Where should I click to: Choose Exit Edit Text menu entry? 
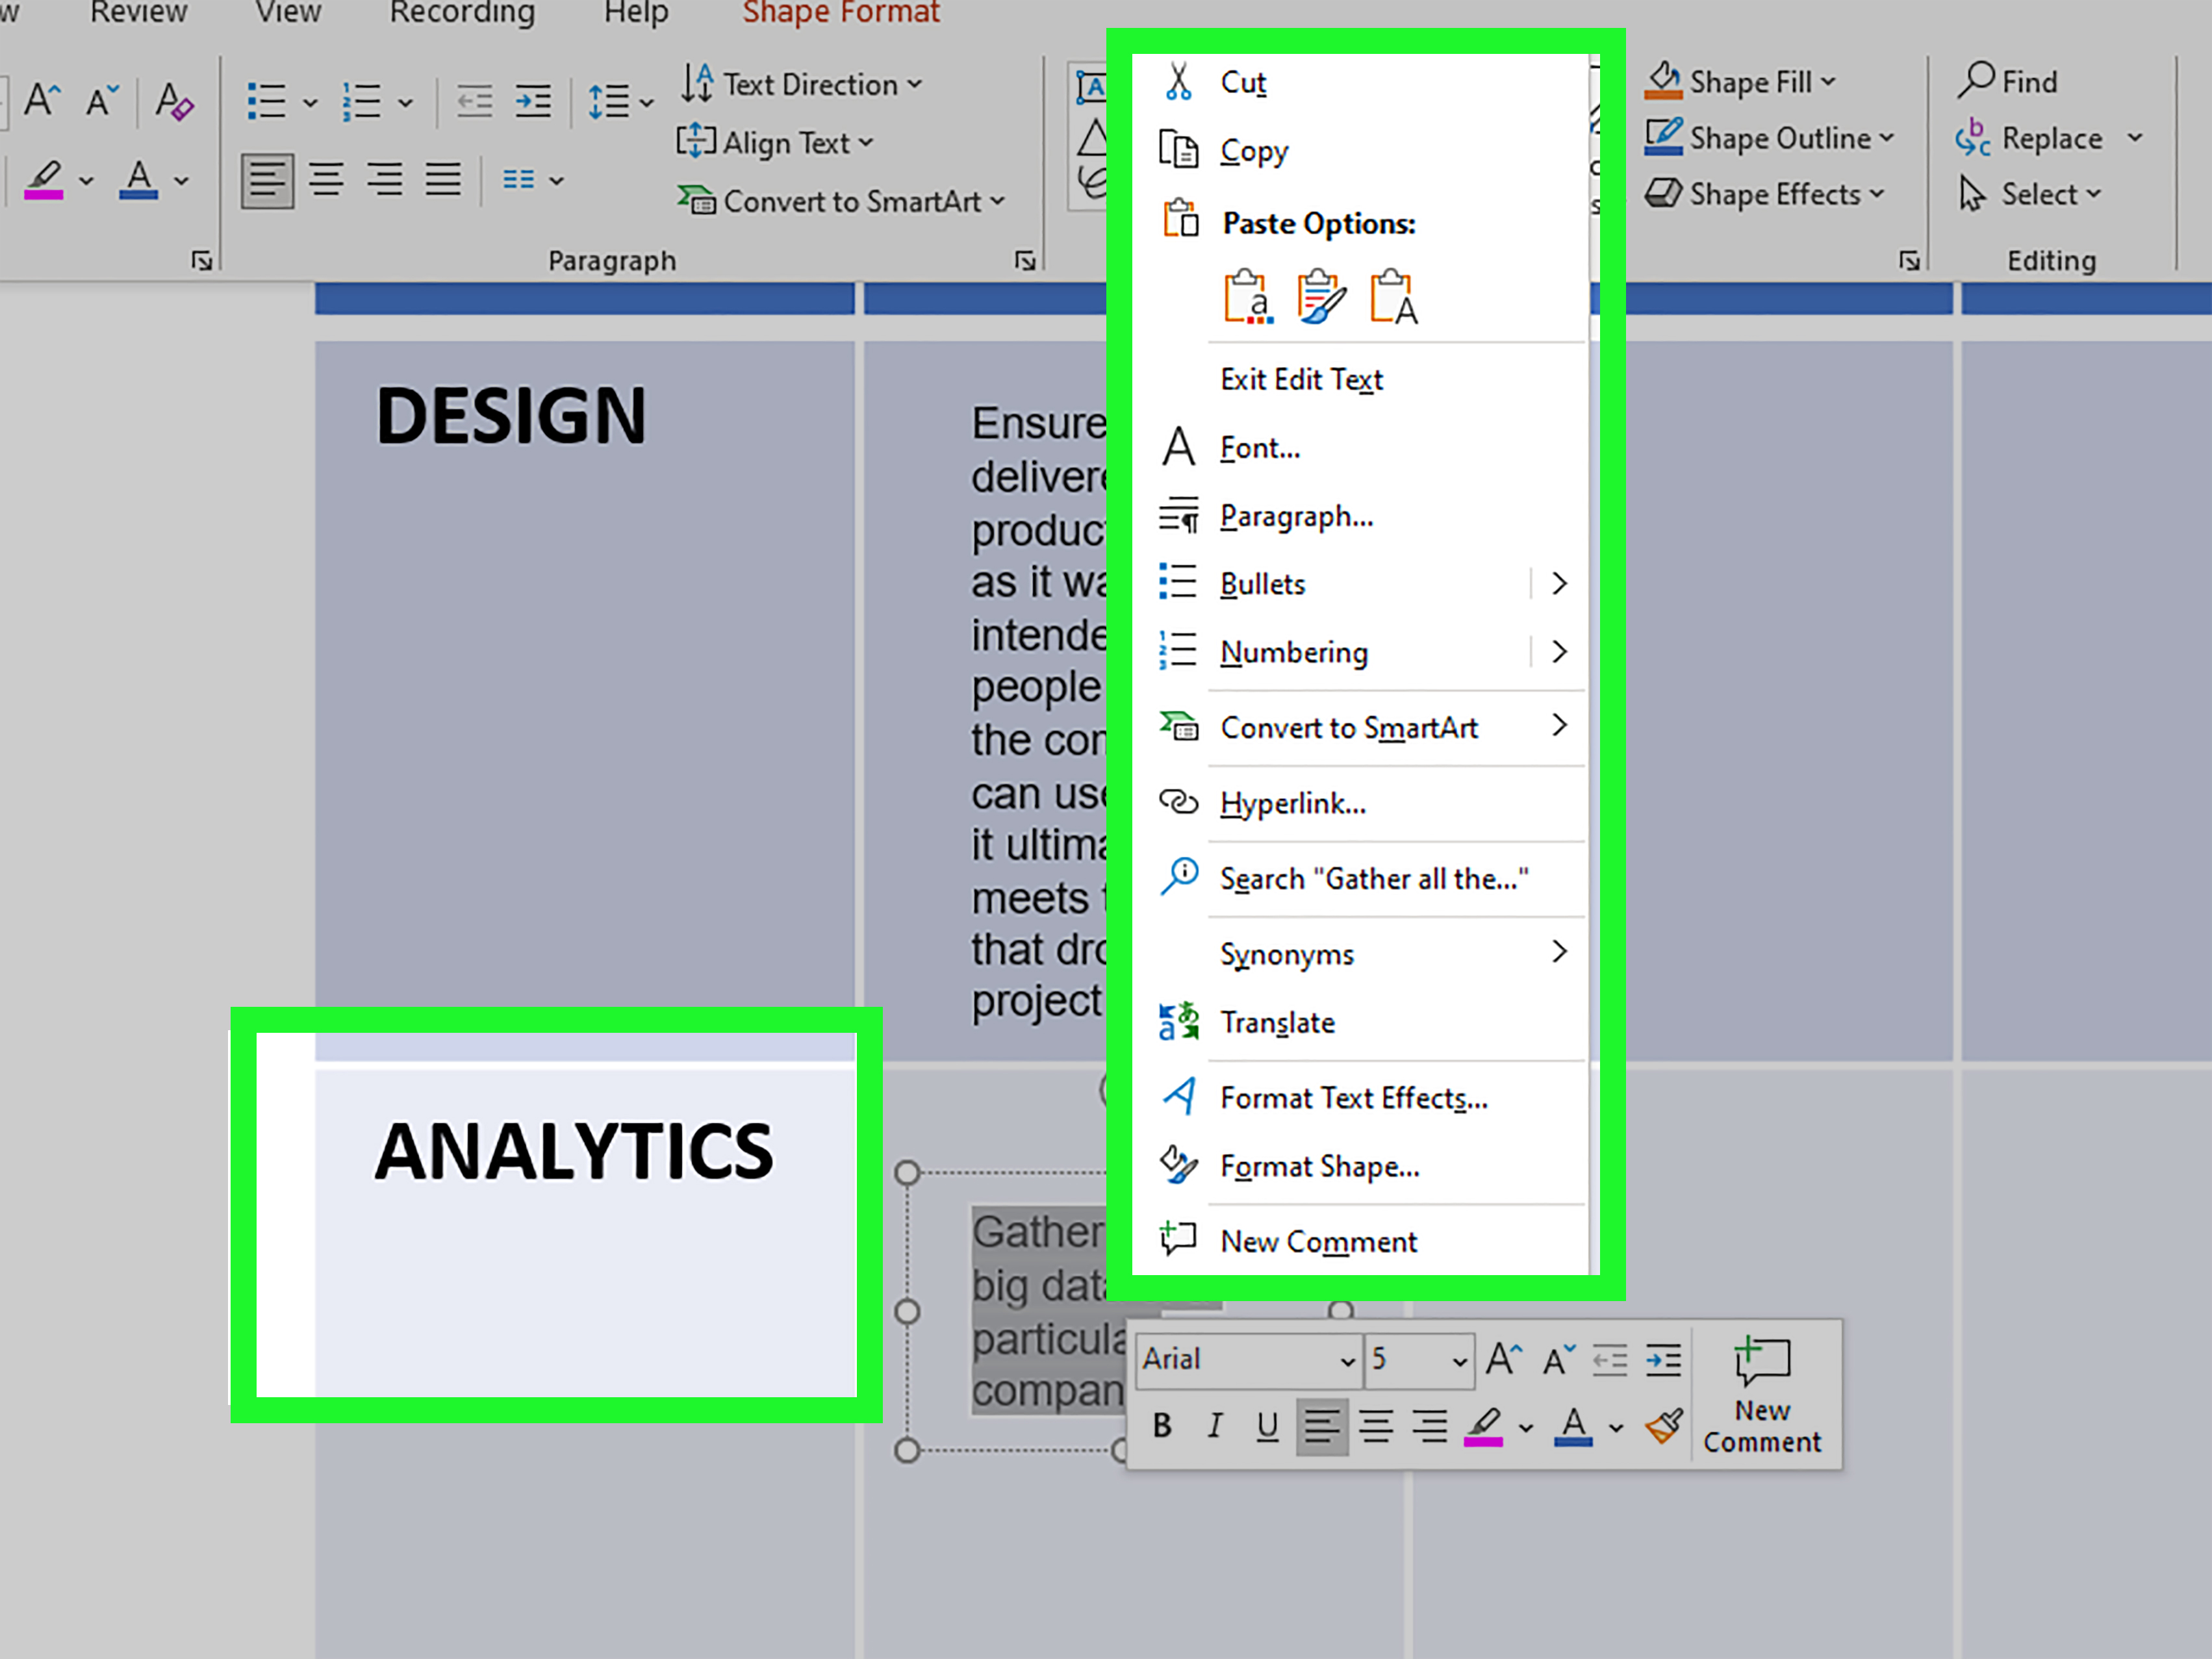[1301, 380]
